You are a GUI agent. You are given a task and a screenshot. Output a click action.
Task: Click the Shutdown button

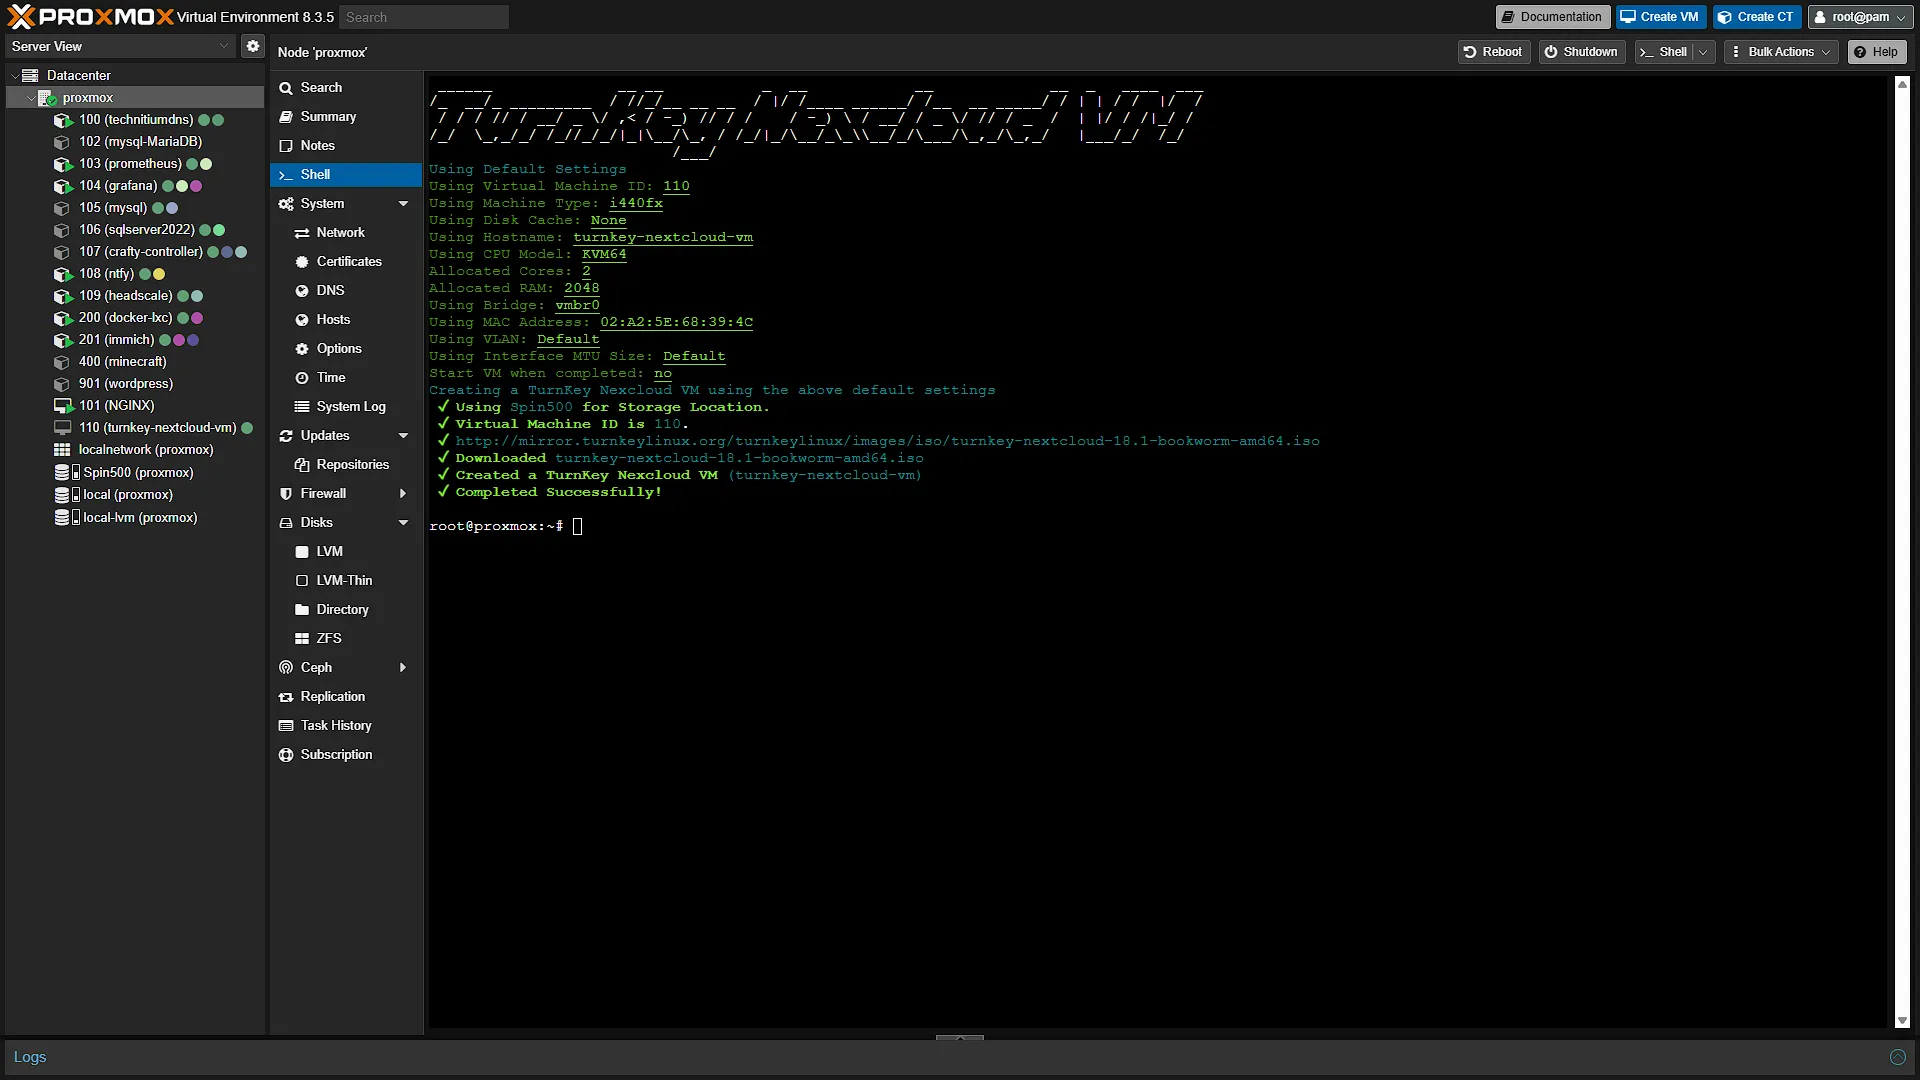coord(1581,52)
